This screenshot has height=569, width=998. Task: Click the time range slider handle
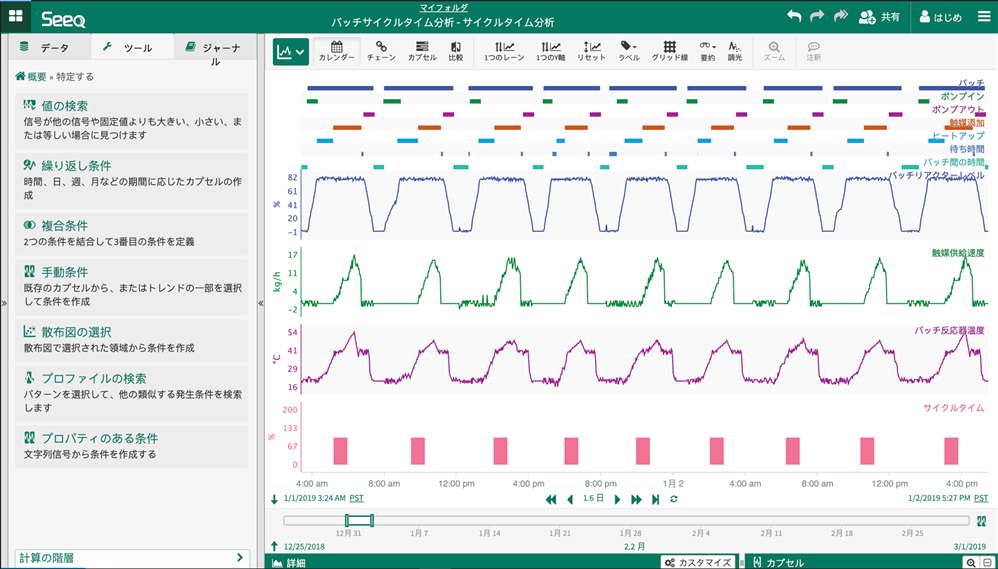pos(358,520)
